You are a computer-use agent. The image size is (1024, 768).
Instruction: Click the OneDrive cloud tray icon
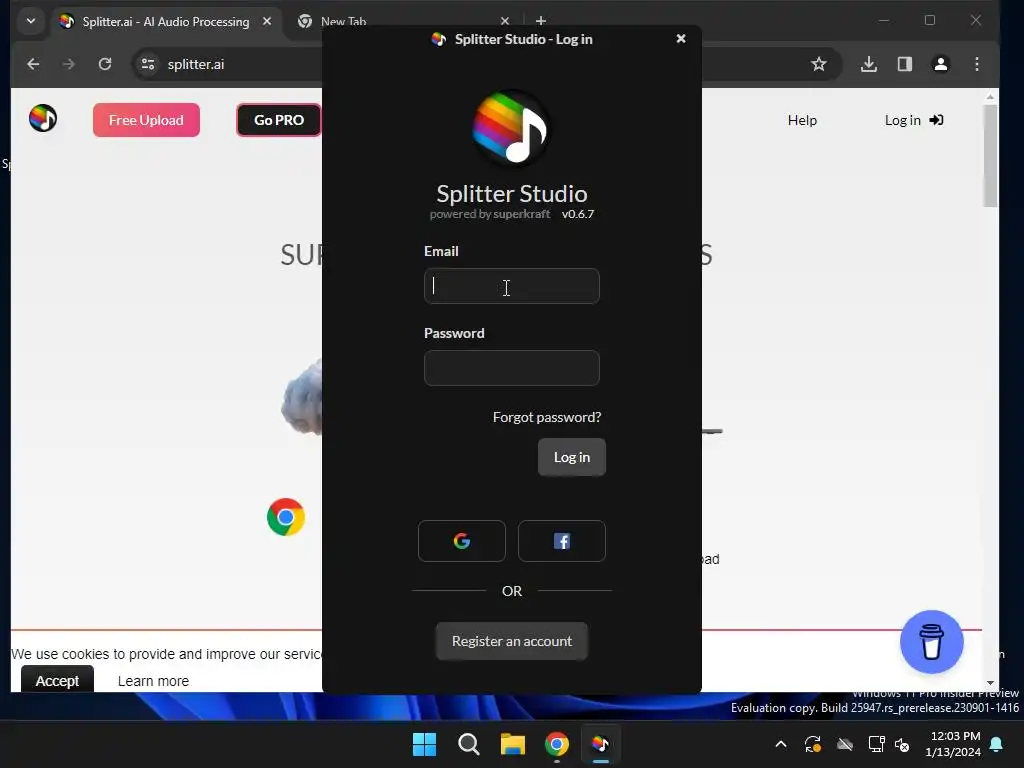pos(845,744)
